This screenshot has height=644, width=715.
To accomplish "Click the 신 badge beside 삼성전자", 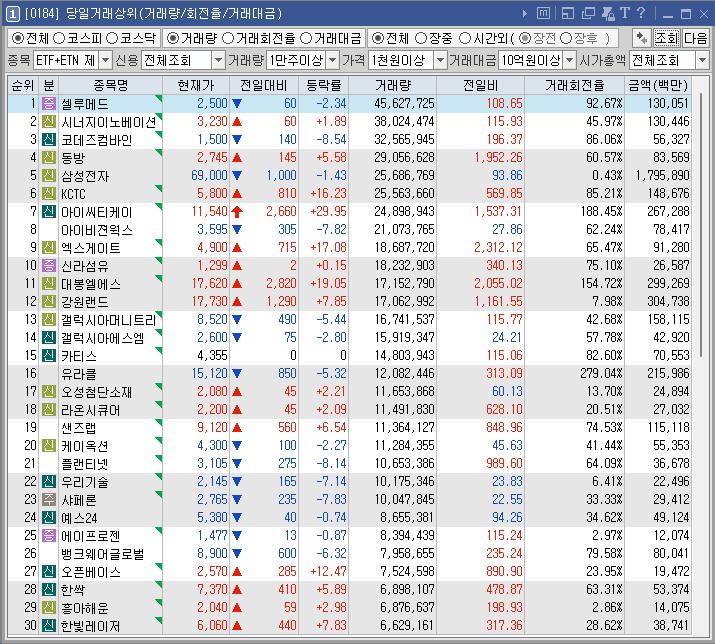I will tap(49, 176).
